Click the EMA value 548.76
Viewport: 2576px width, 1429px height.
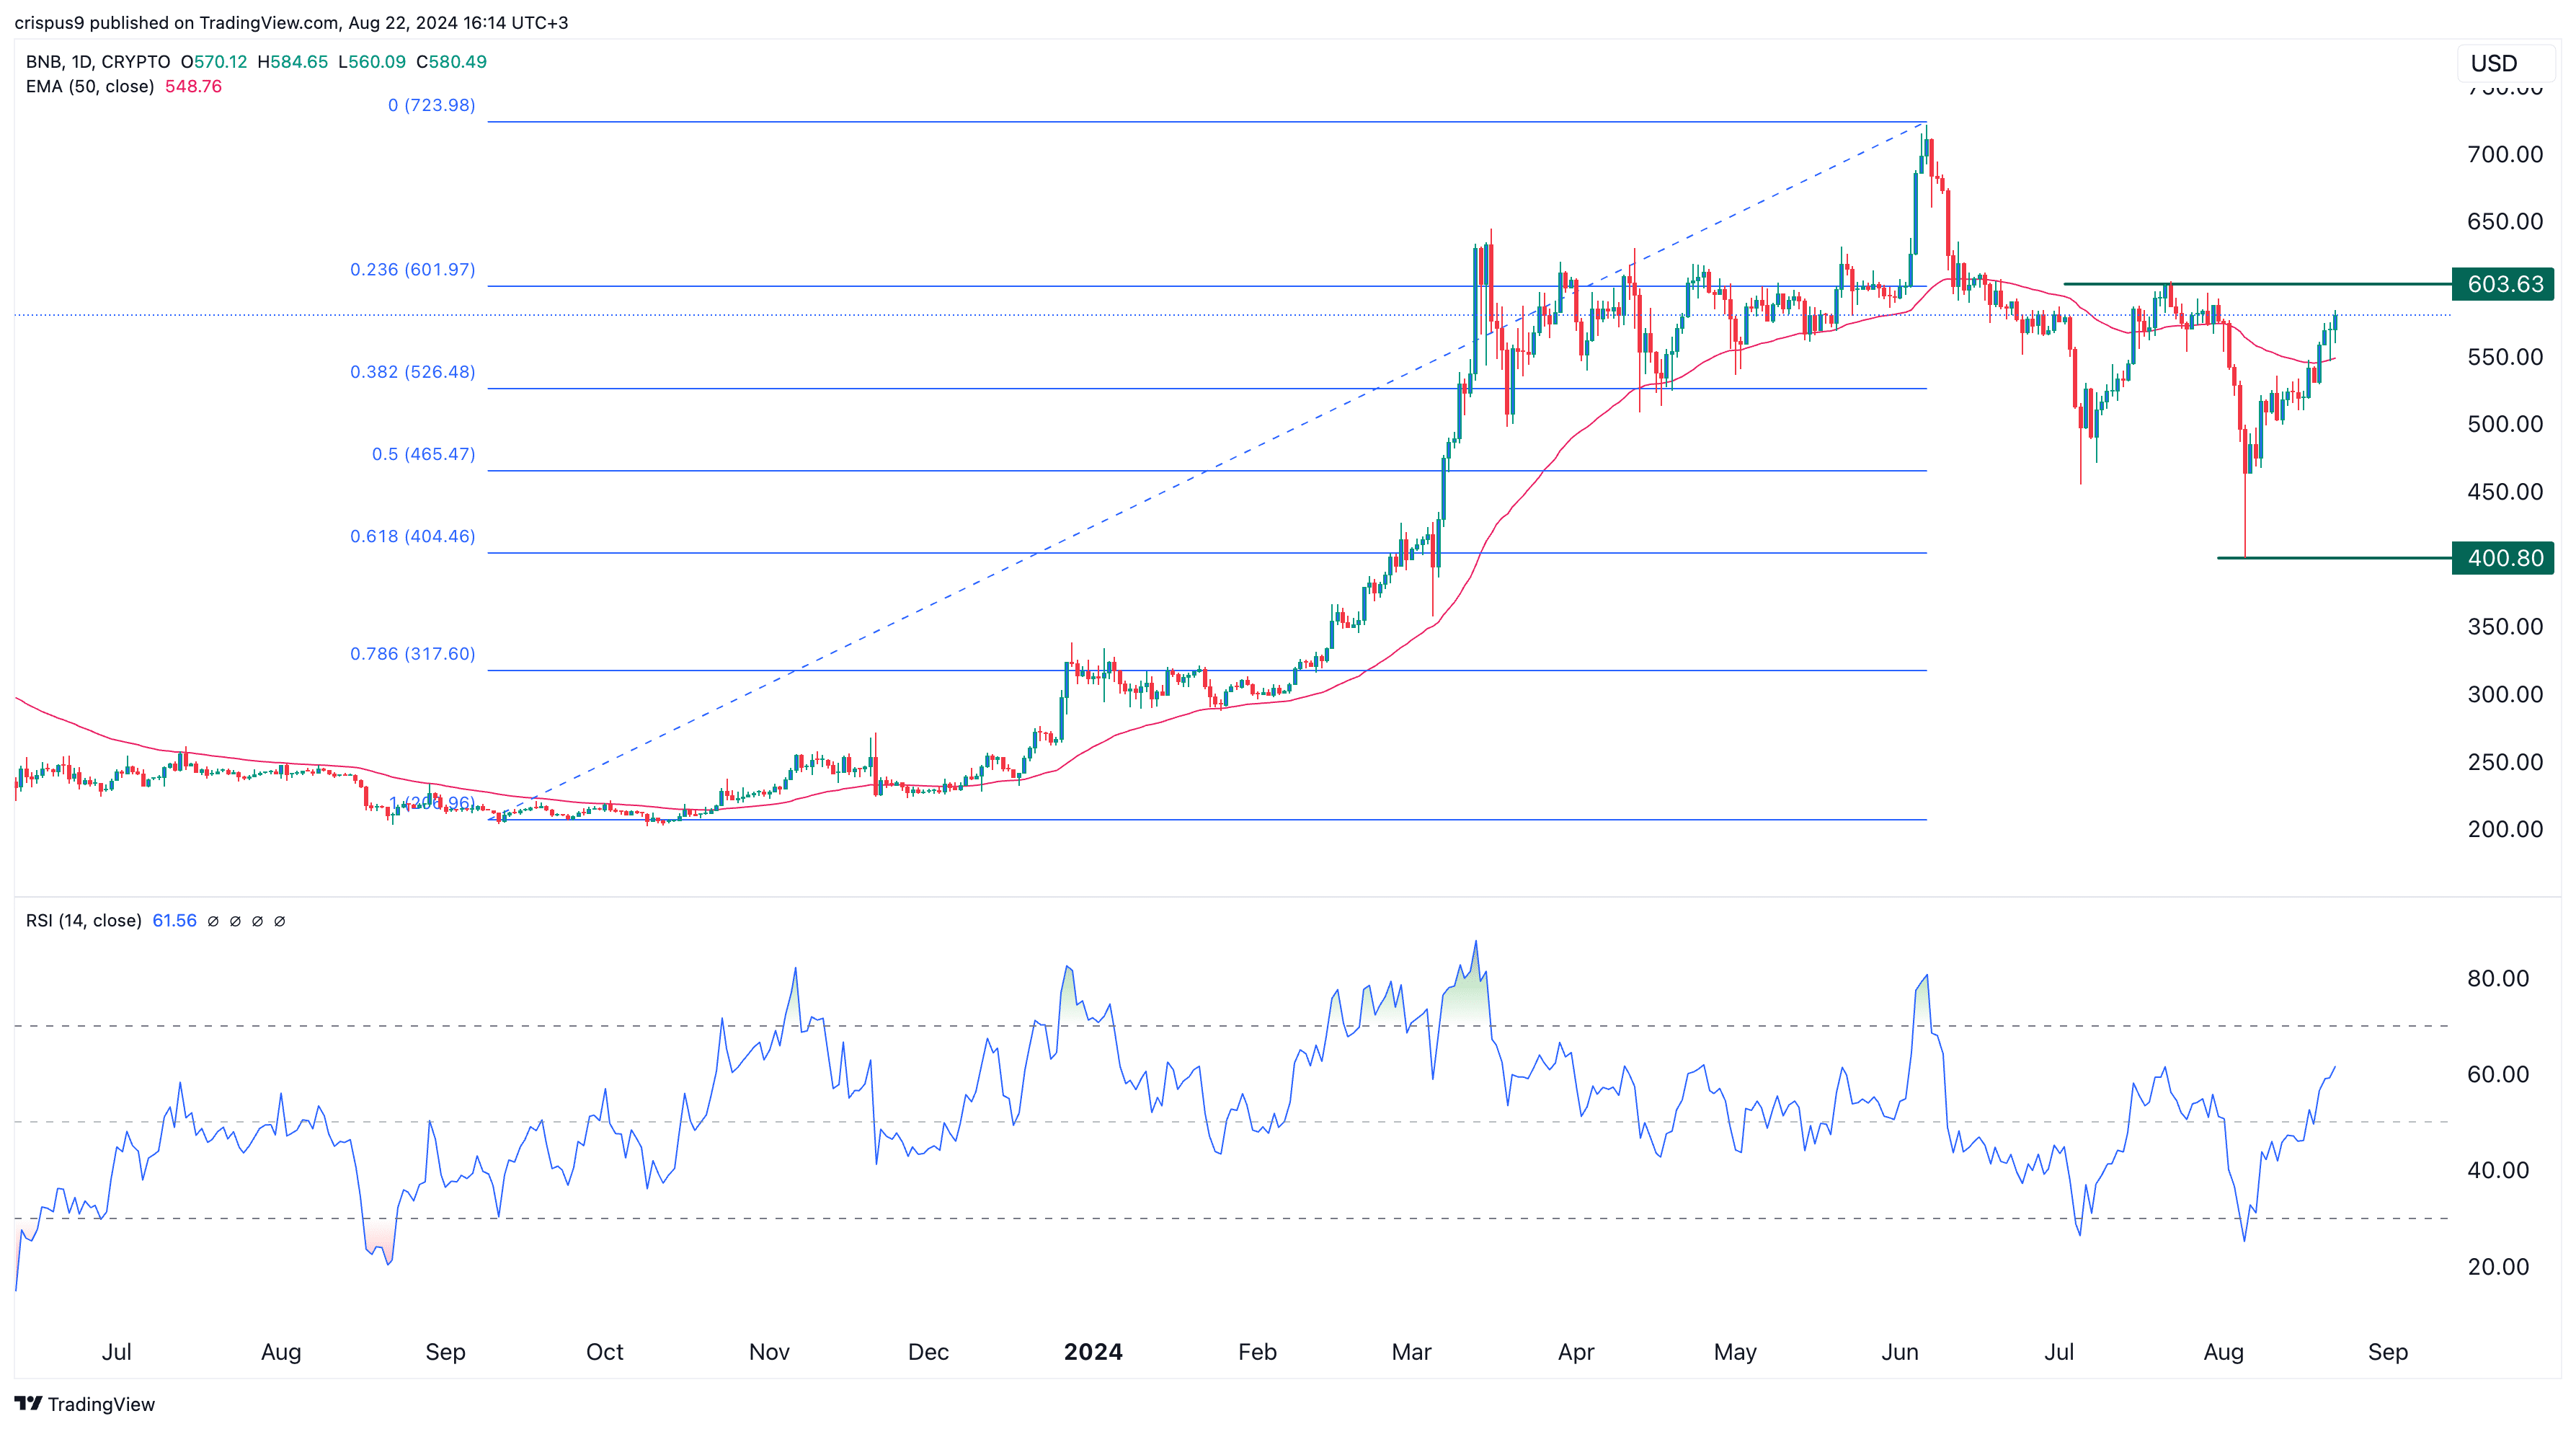coord(193,87)
